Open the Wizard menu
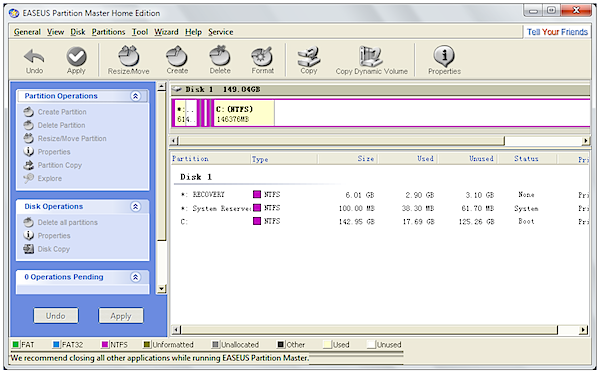Image resolution: width=600 pixels, height=374 pixels. 166,32
